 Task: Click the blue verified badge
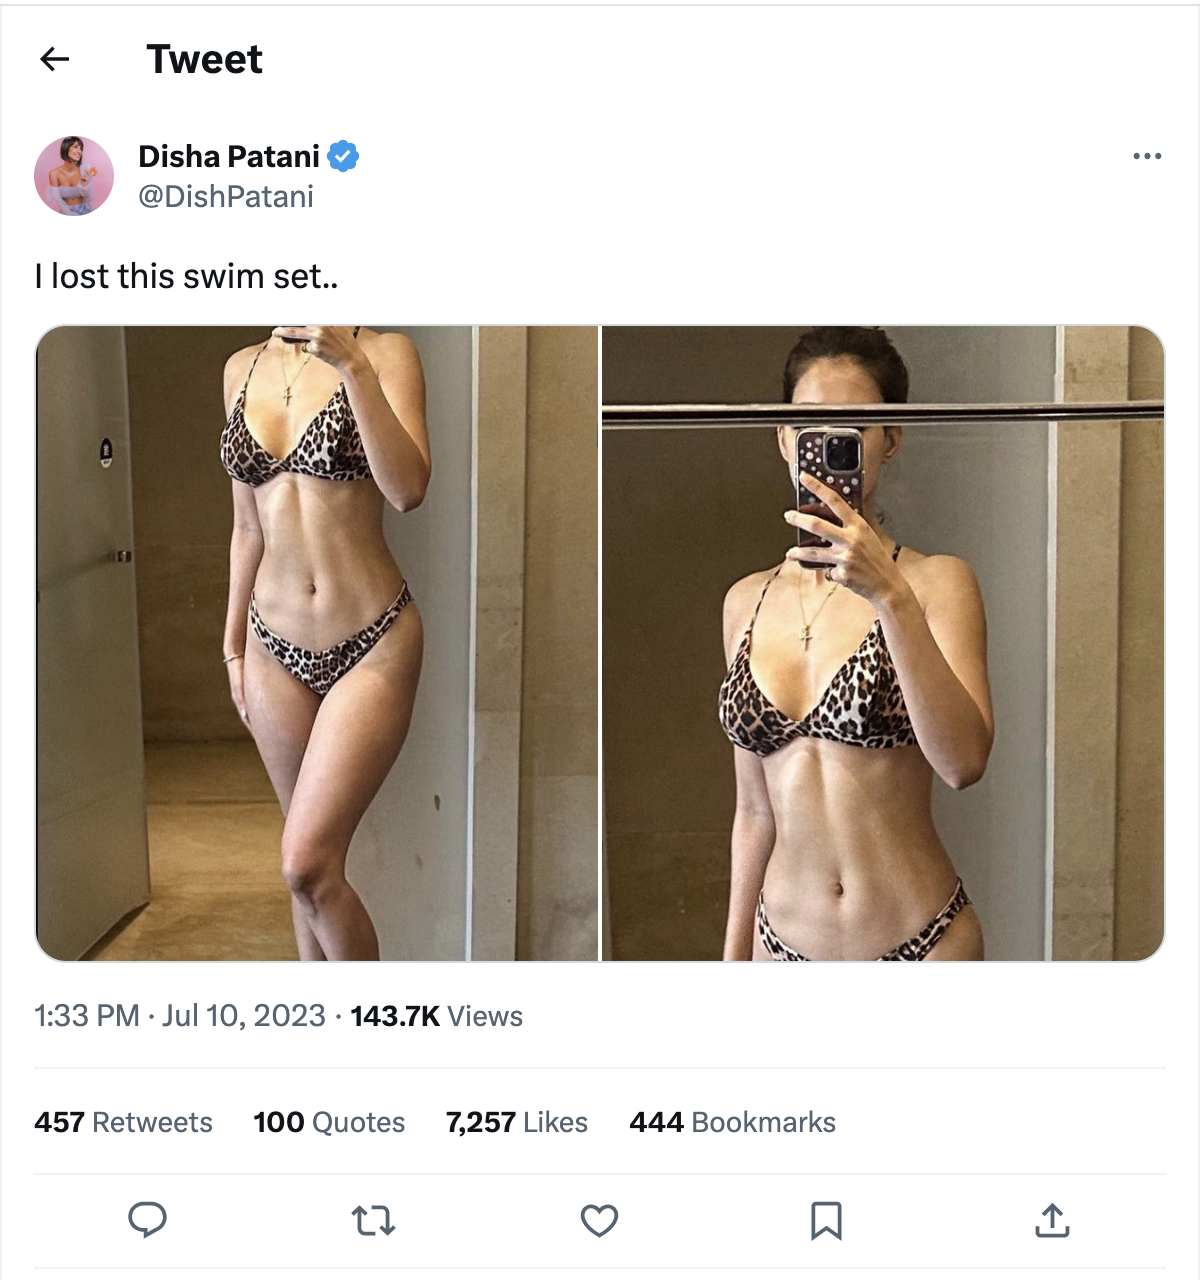click(x=343, y=157)
